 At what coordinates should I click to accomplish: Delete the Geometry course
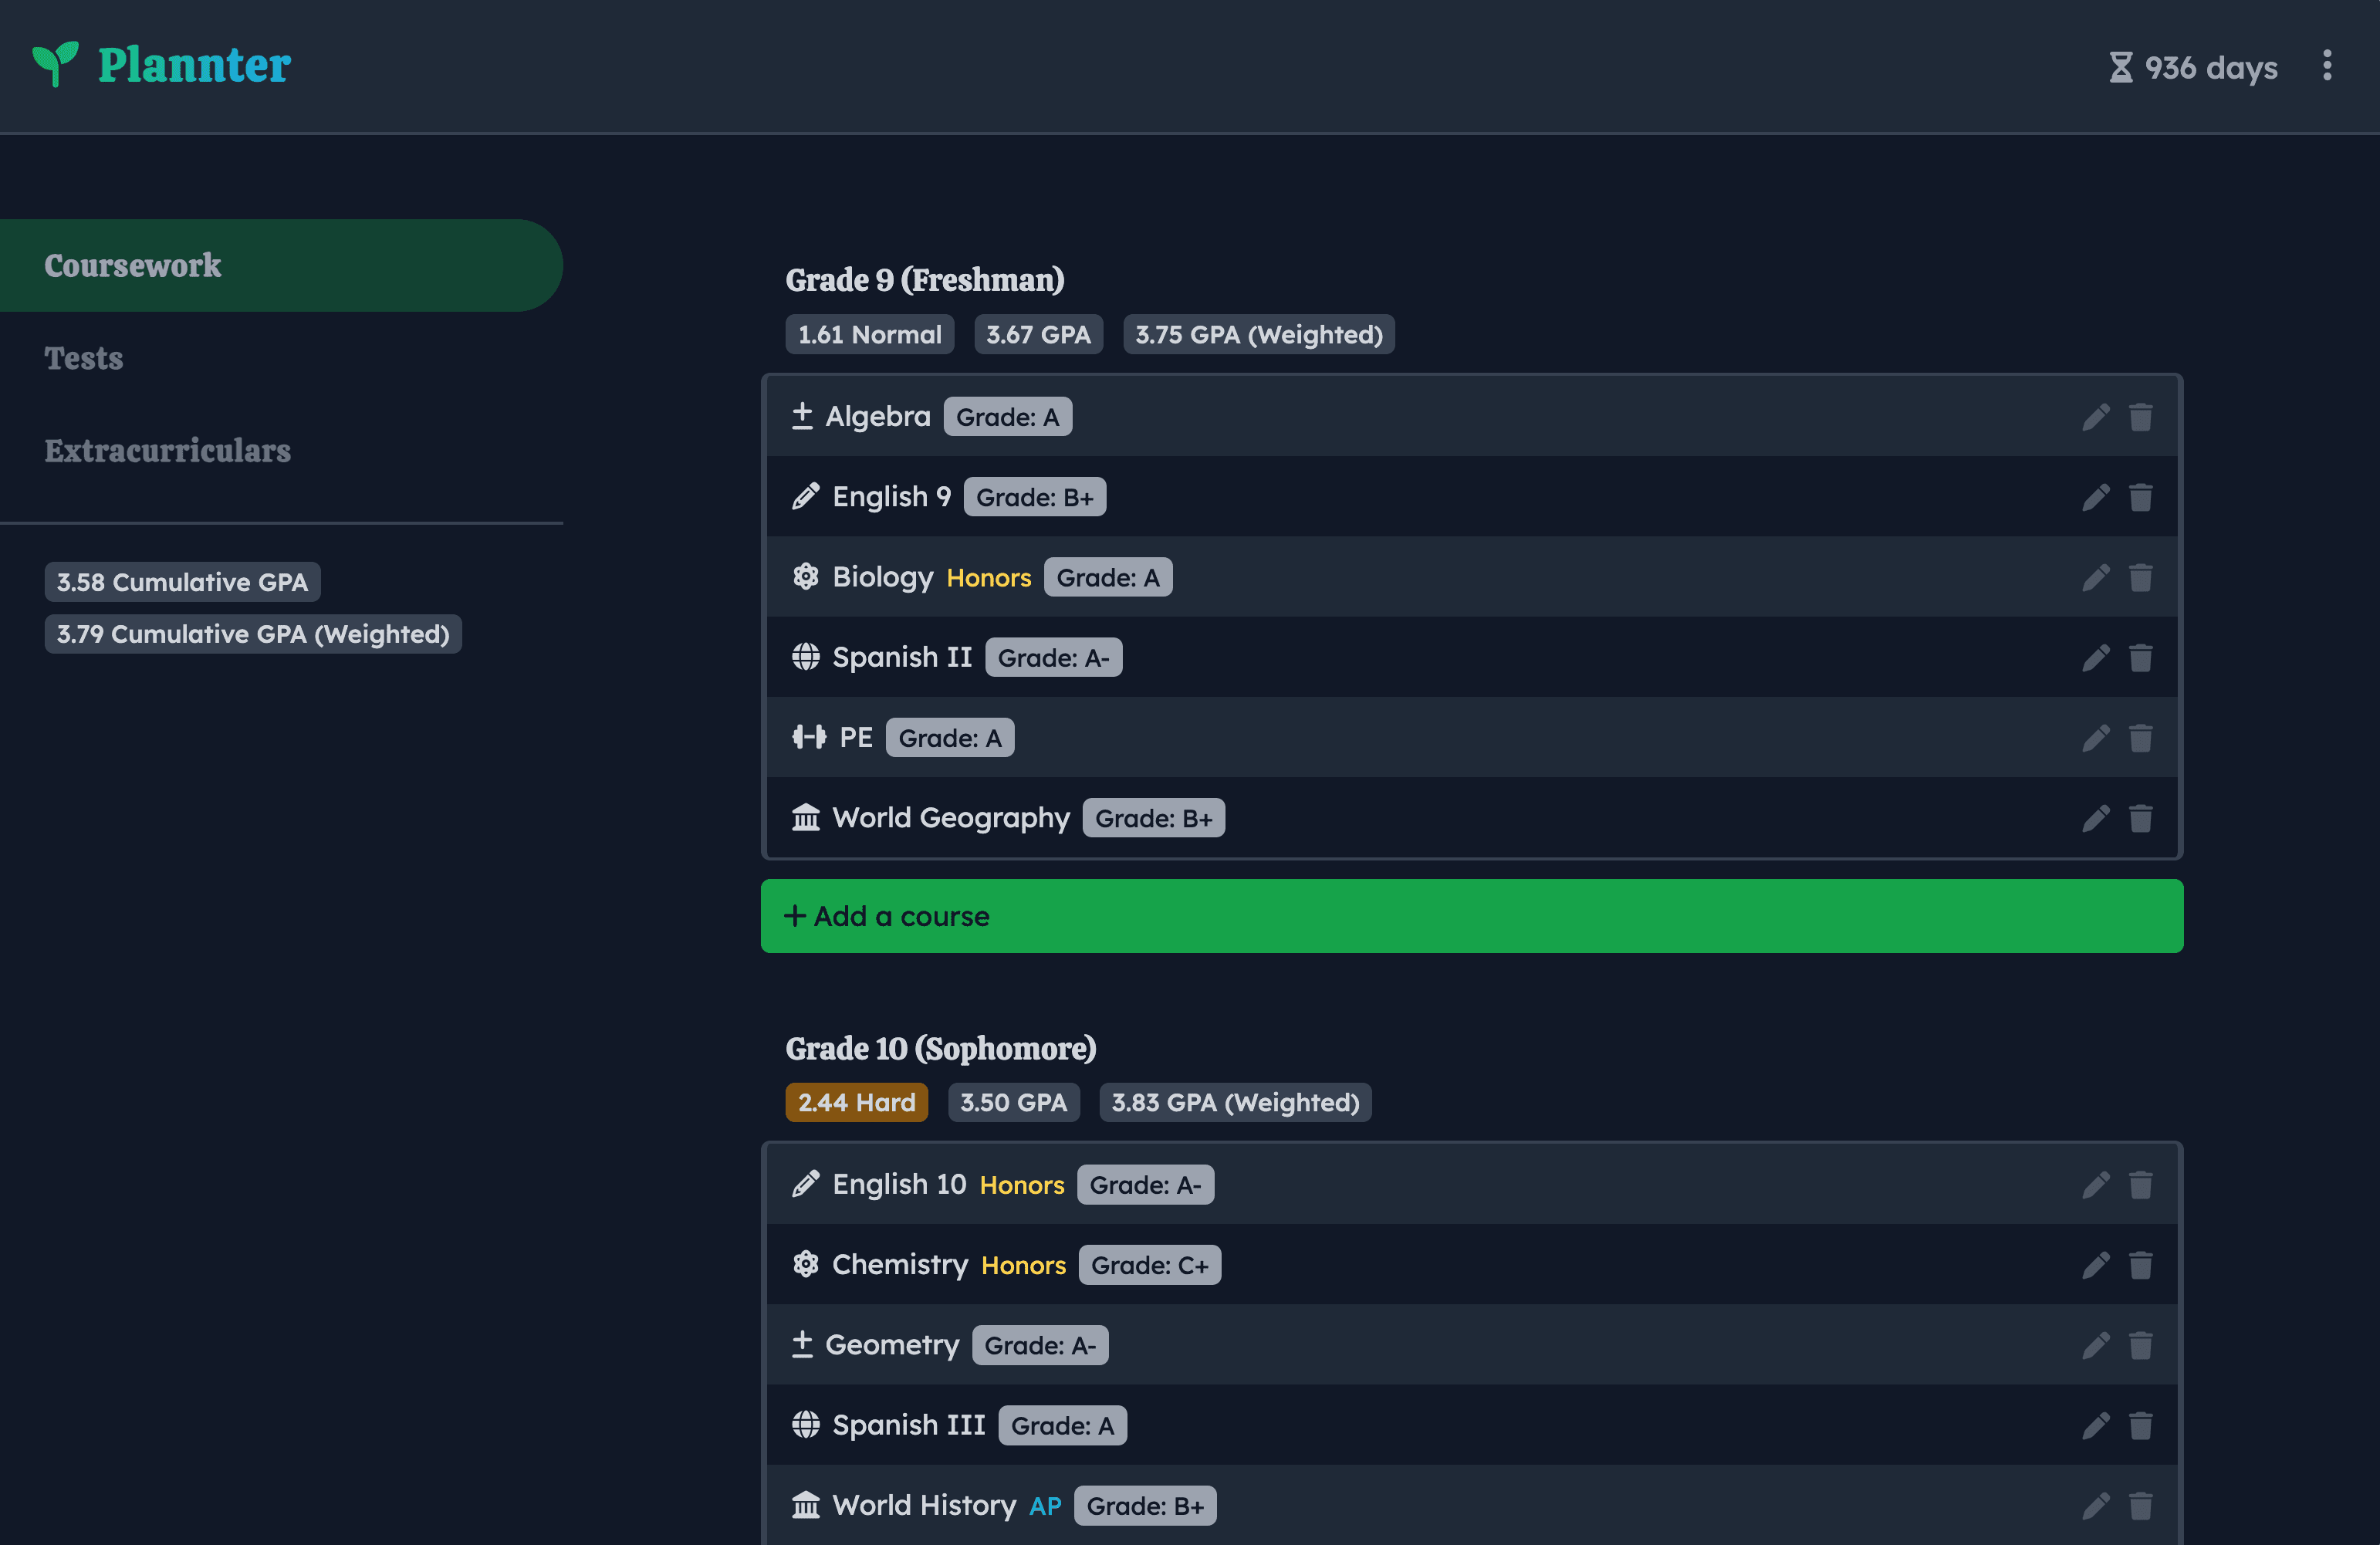coord(2140,1346)
